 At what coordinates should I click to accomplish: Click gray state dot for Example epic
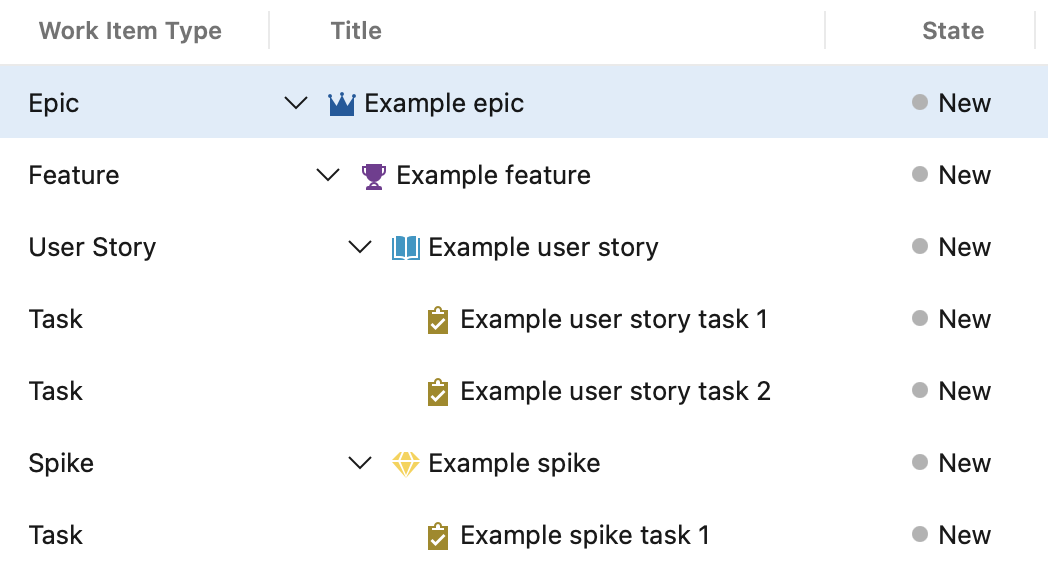(920, 102)
